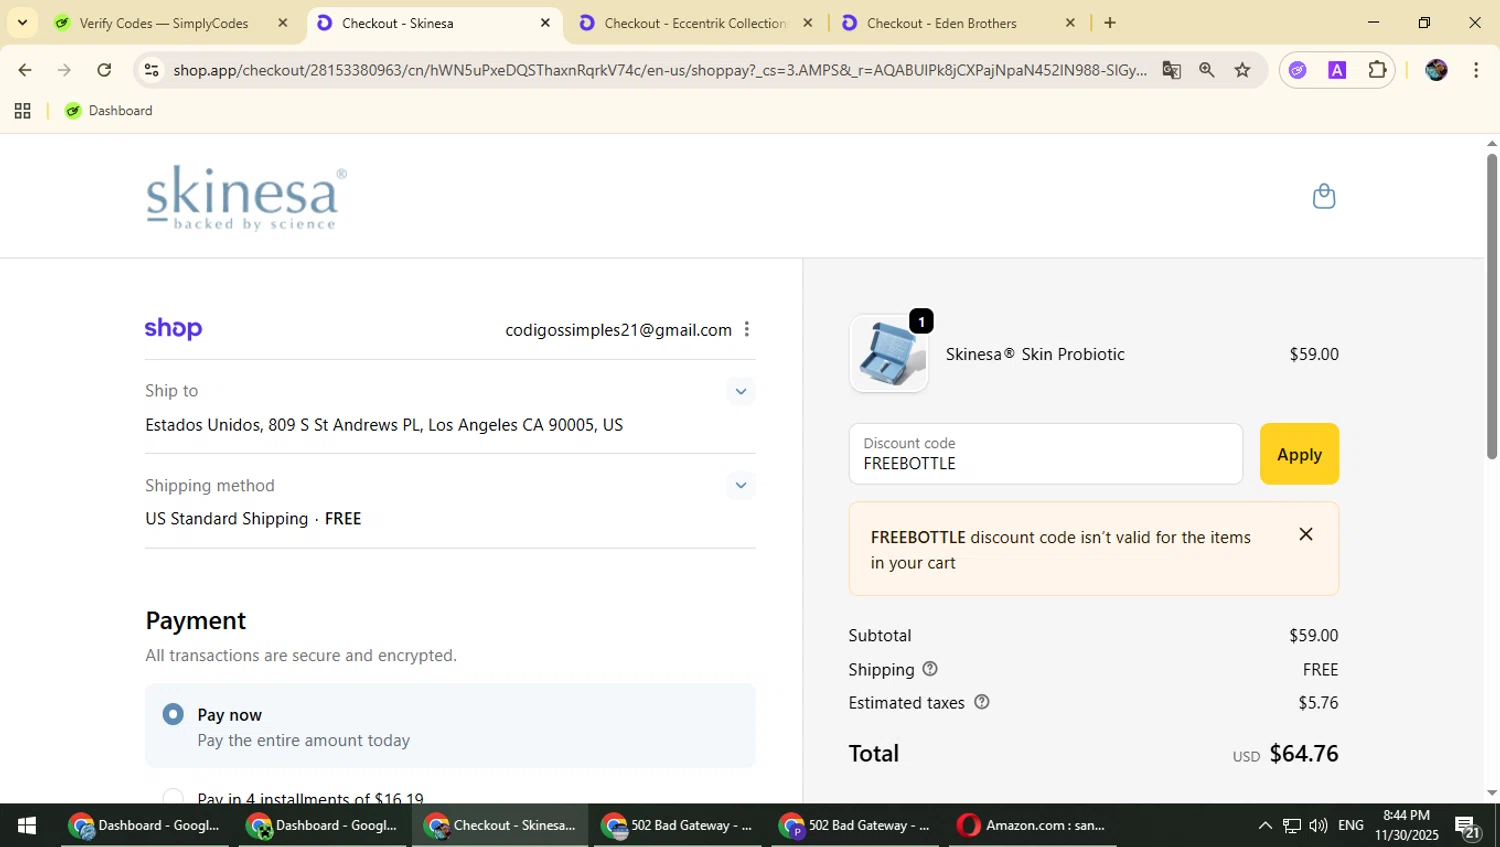Open the purple A extension icon
Screen dimensions: 1500x847
point(1337,70)
